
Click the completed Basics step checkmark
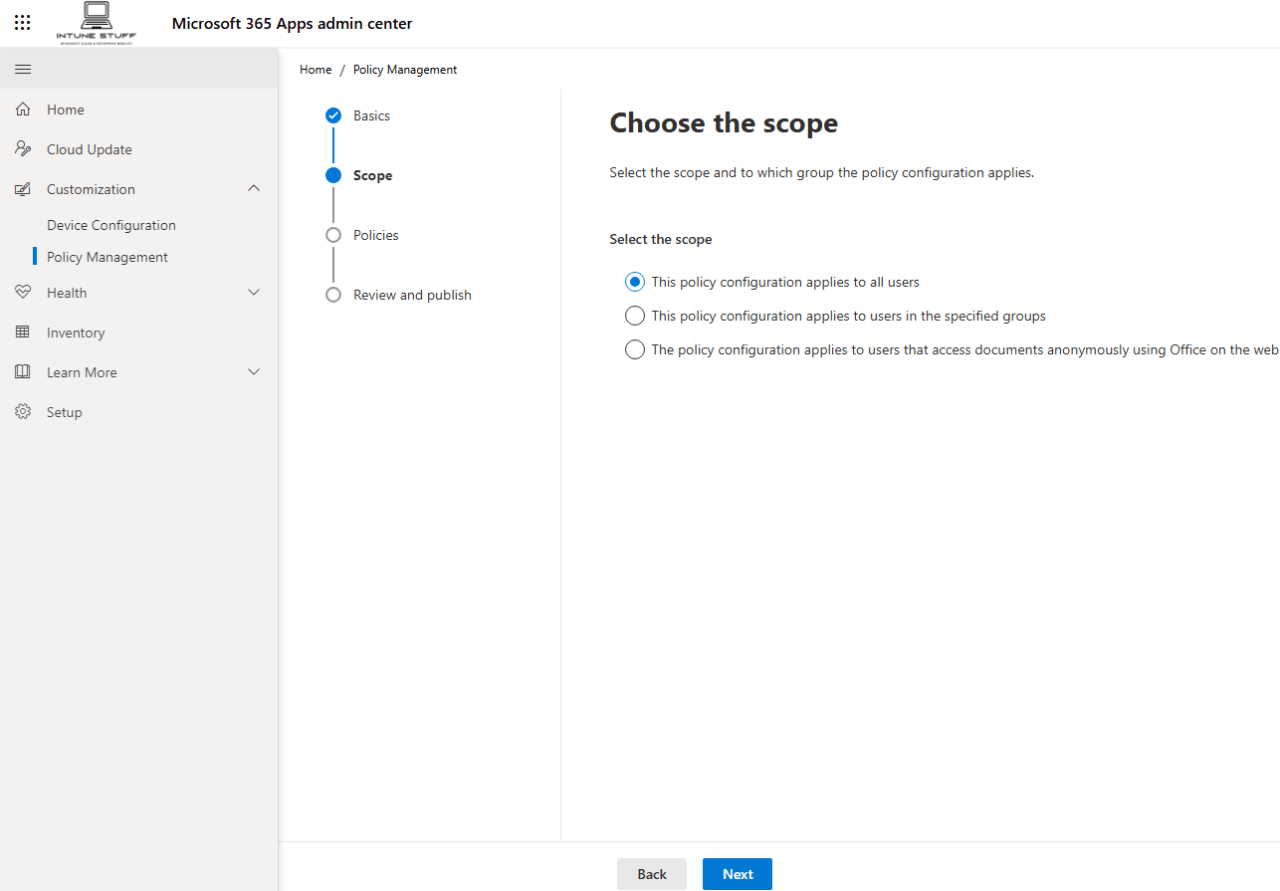point(333,115)
